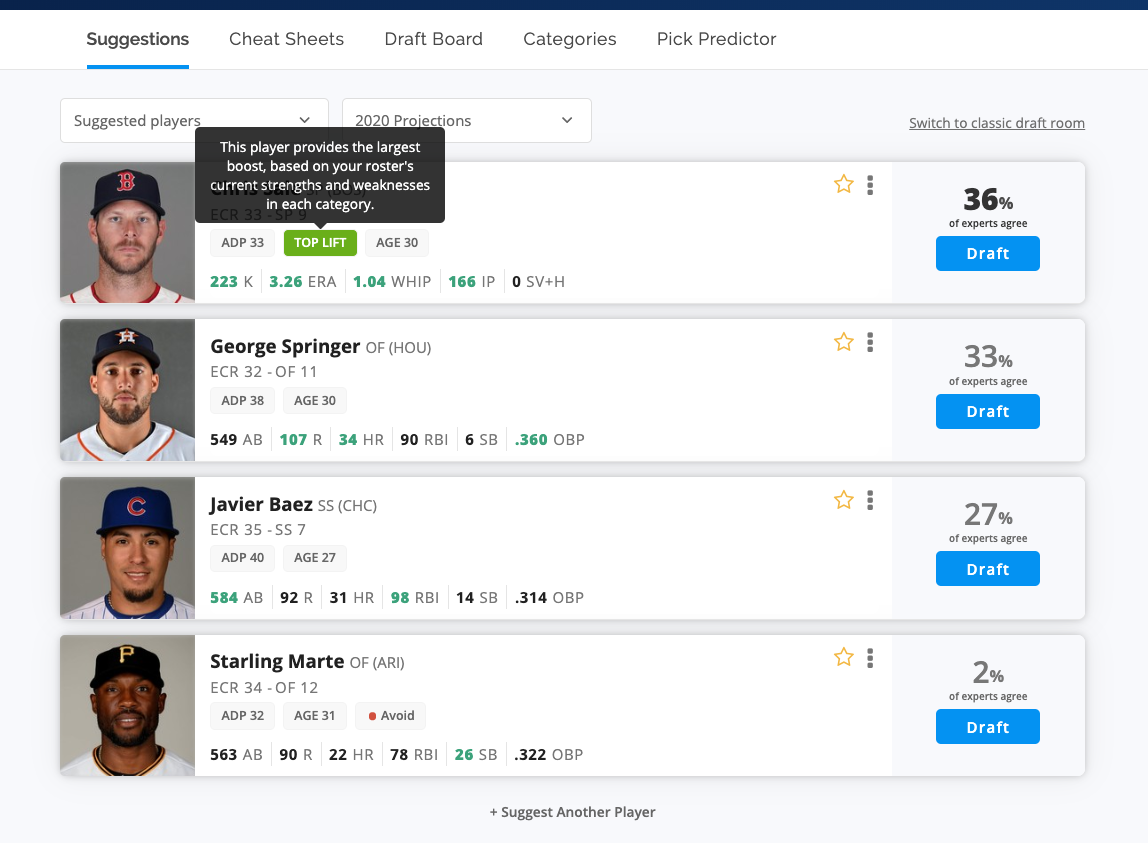Open more options menu for Javier Baez
Viewport: 1148px width, 843px height.
870,500
